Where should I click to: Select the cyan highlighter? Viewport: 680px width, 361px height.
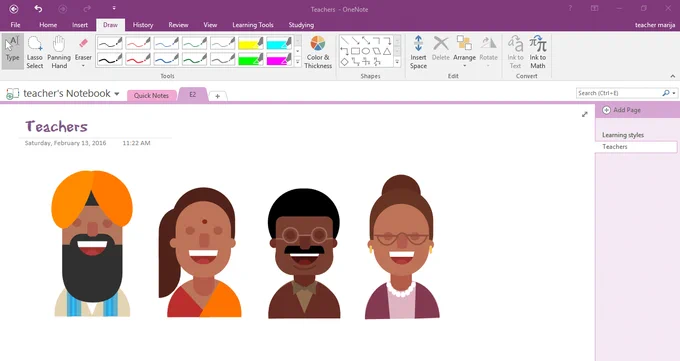coord(279,43)
